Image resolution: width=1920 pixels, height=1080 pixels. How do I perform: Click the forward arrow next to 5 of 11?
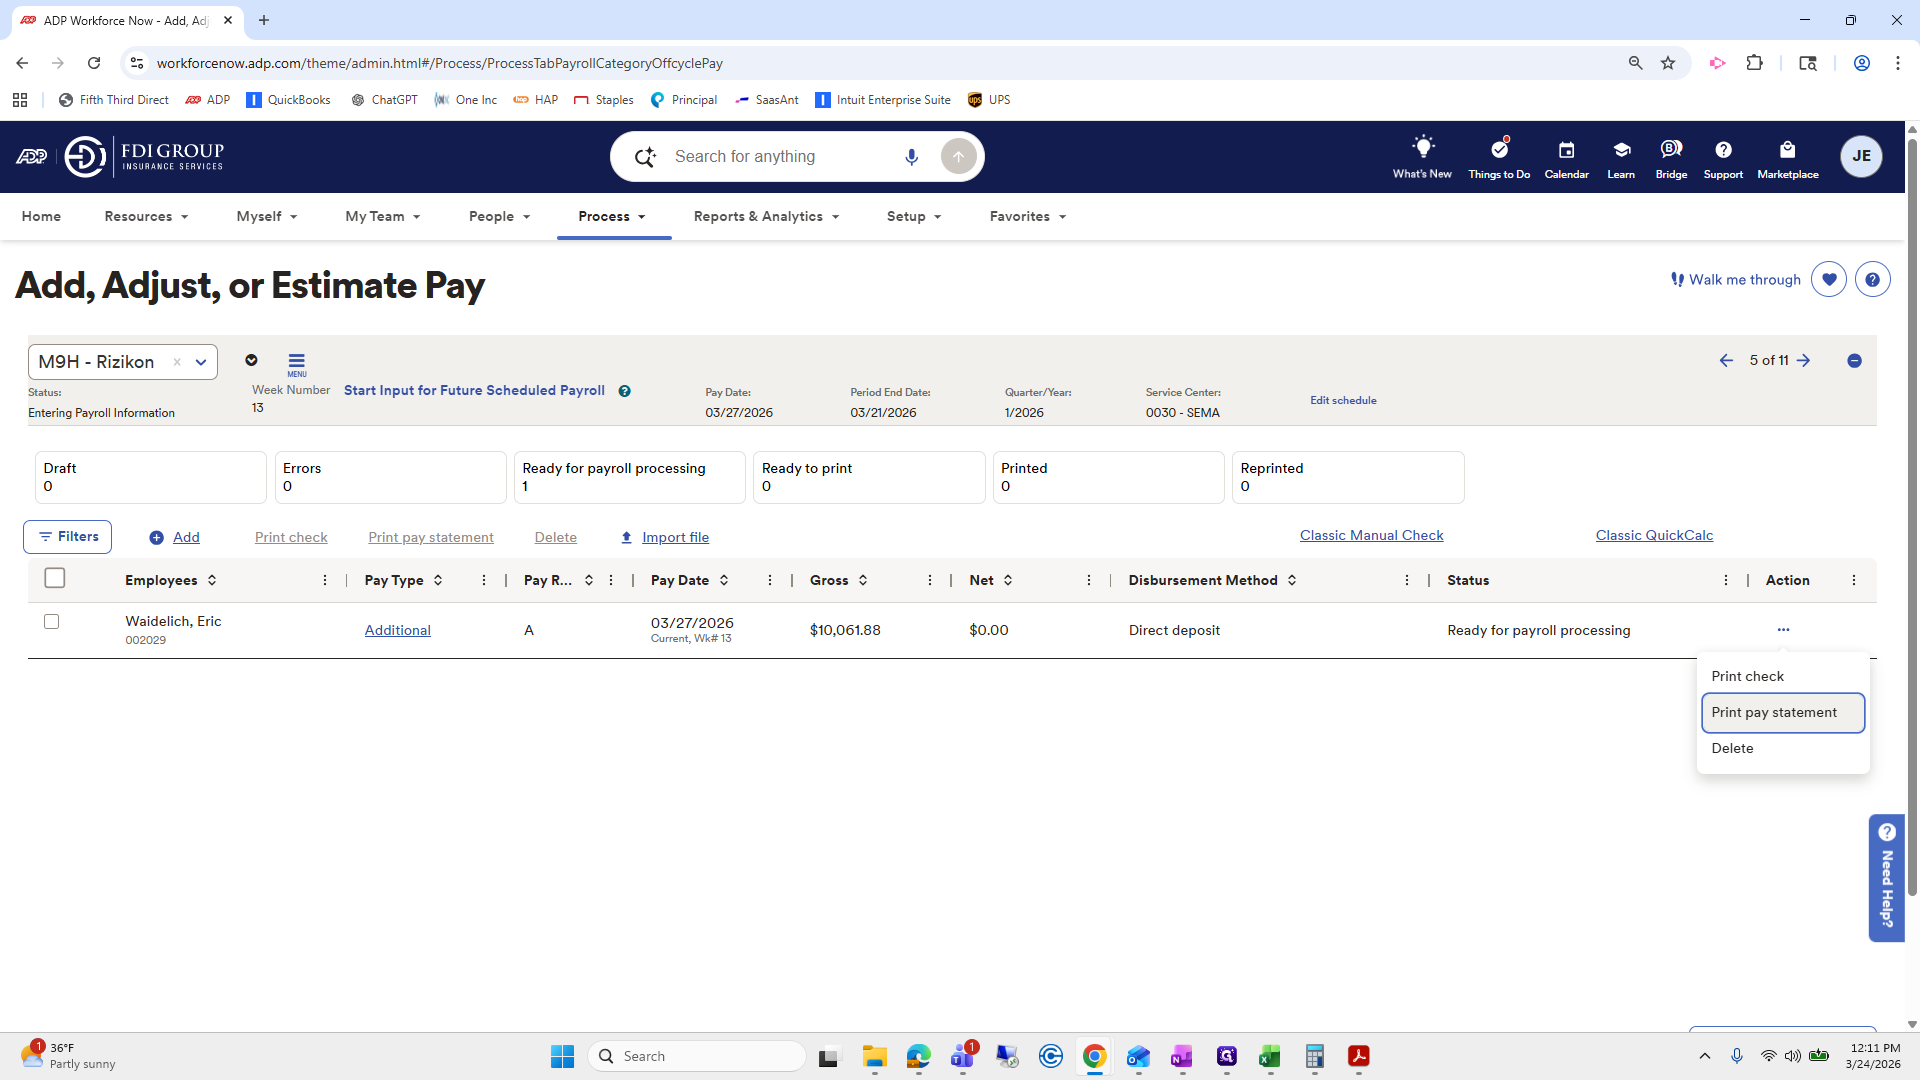[1805, 360]
